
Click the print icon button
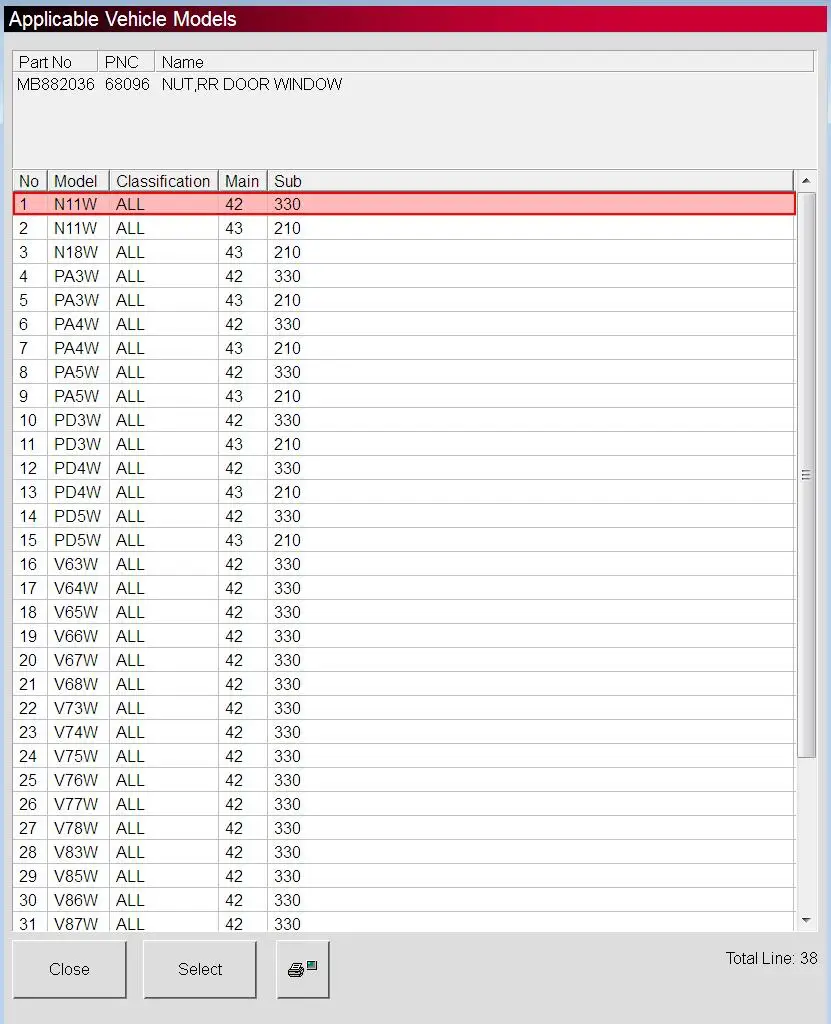[x=302, y=969]
